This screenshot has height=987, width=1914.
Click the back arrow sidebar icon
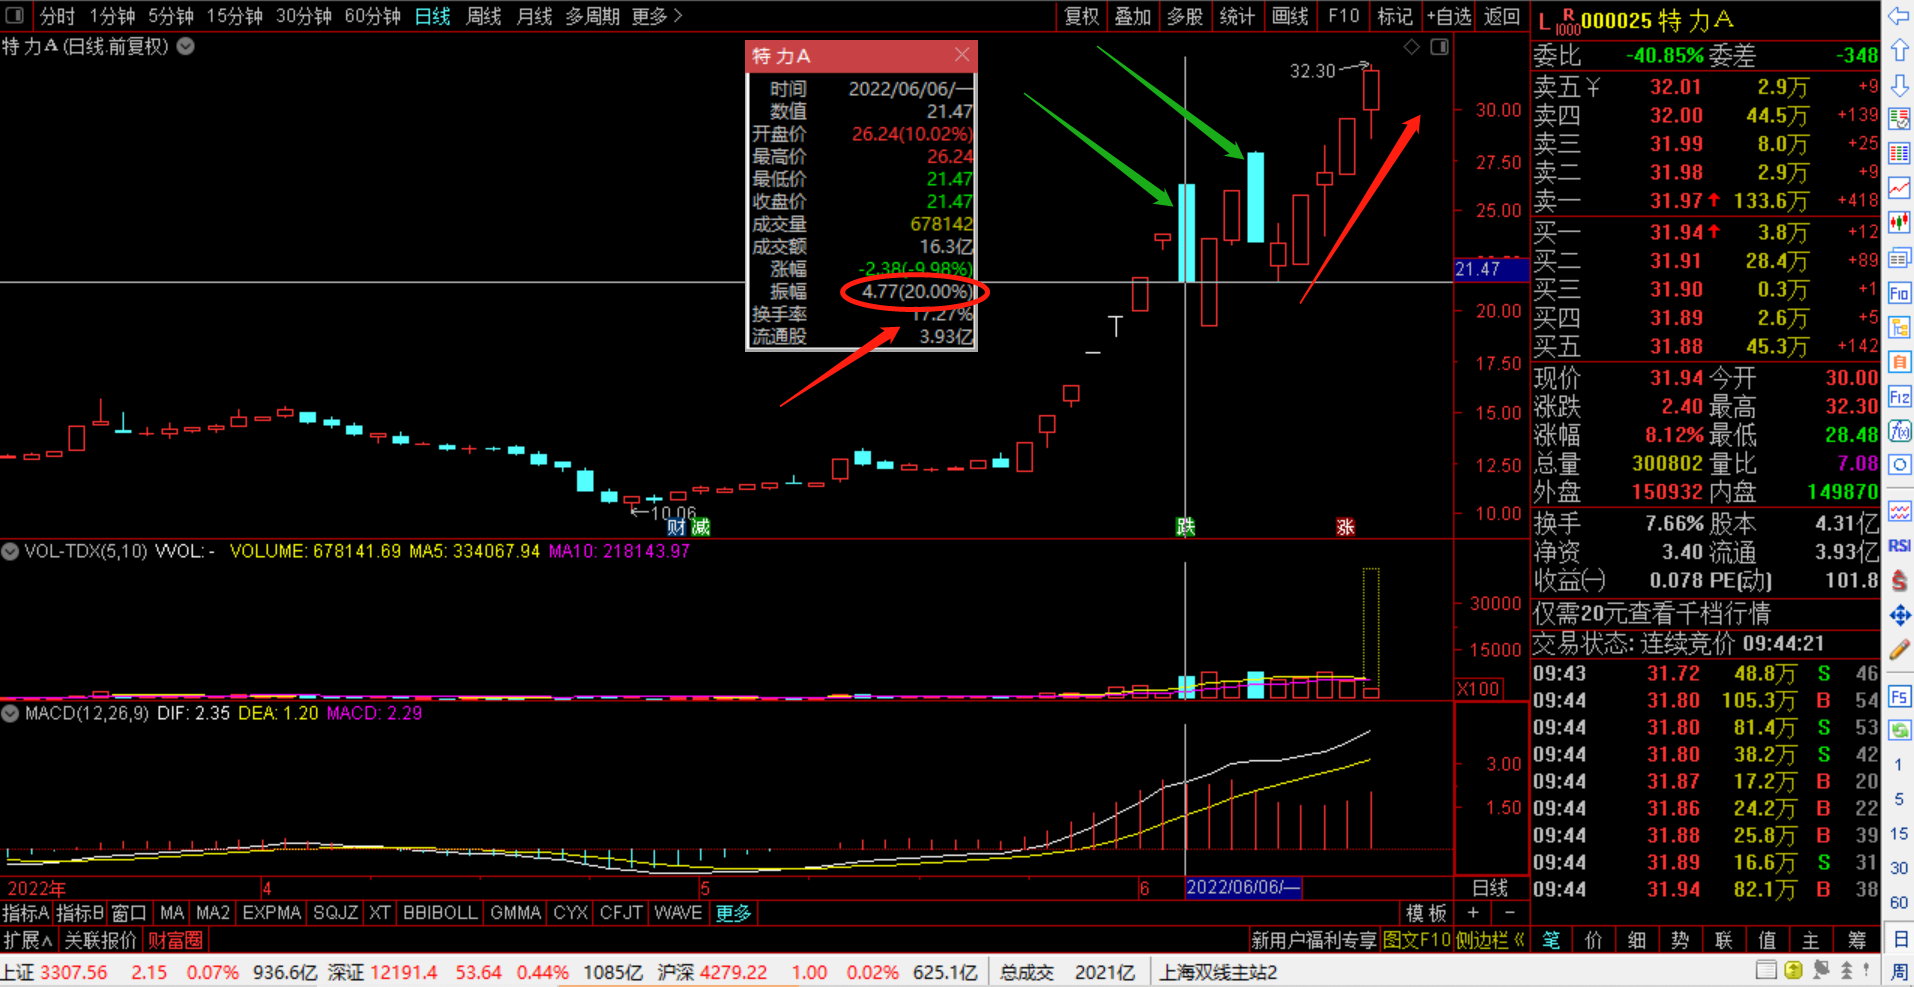pos(1898,16)
